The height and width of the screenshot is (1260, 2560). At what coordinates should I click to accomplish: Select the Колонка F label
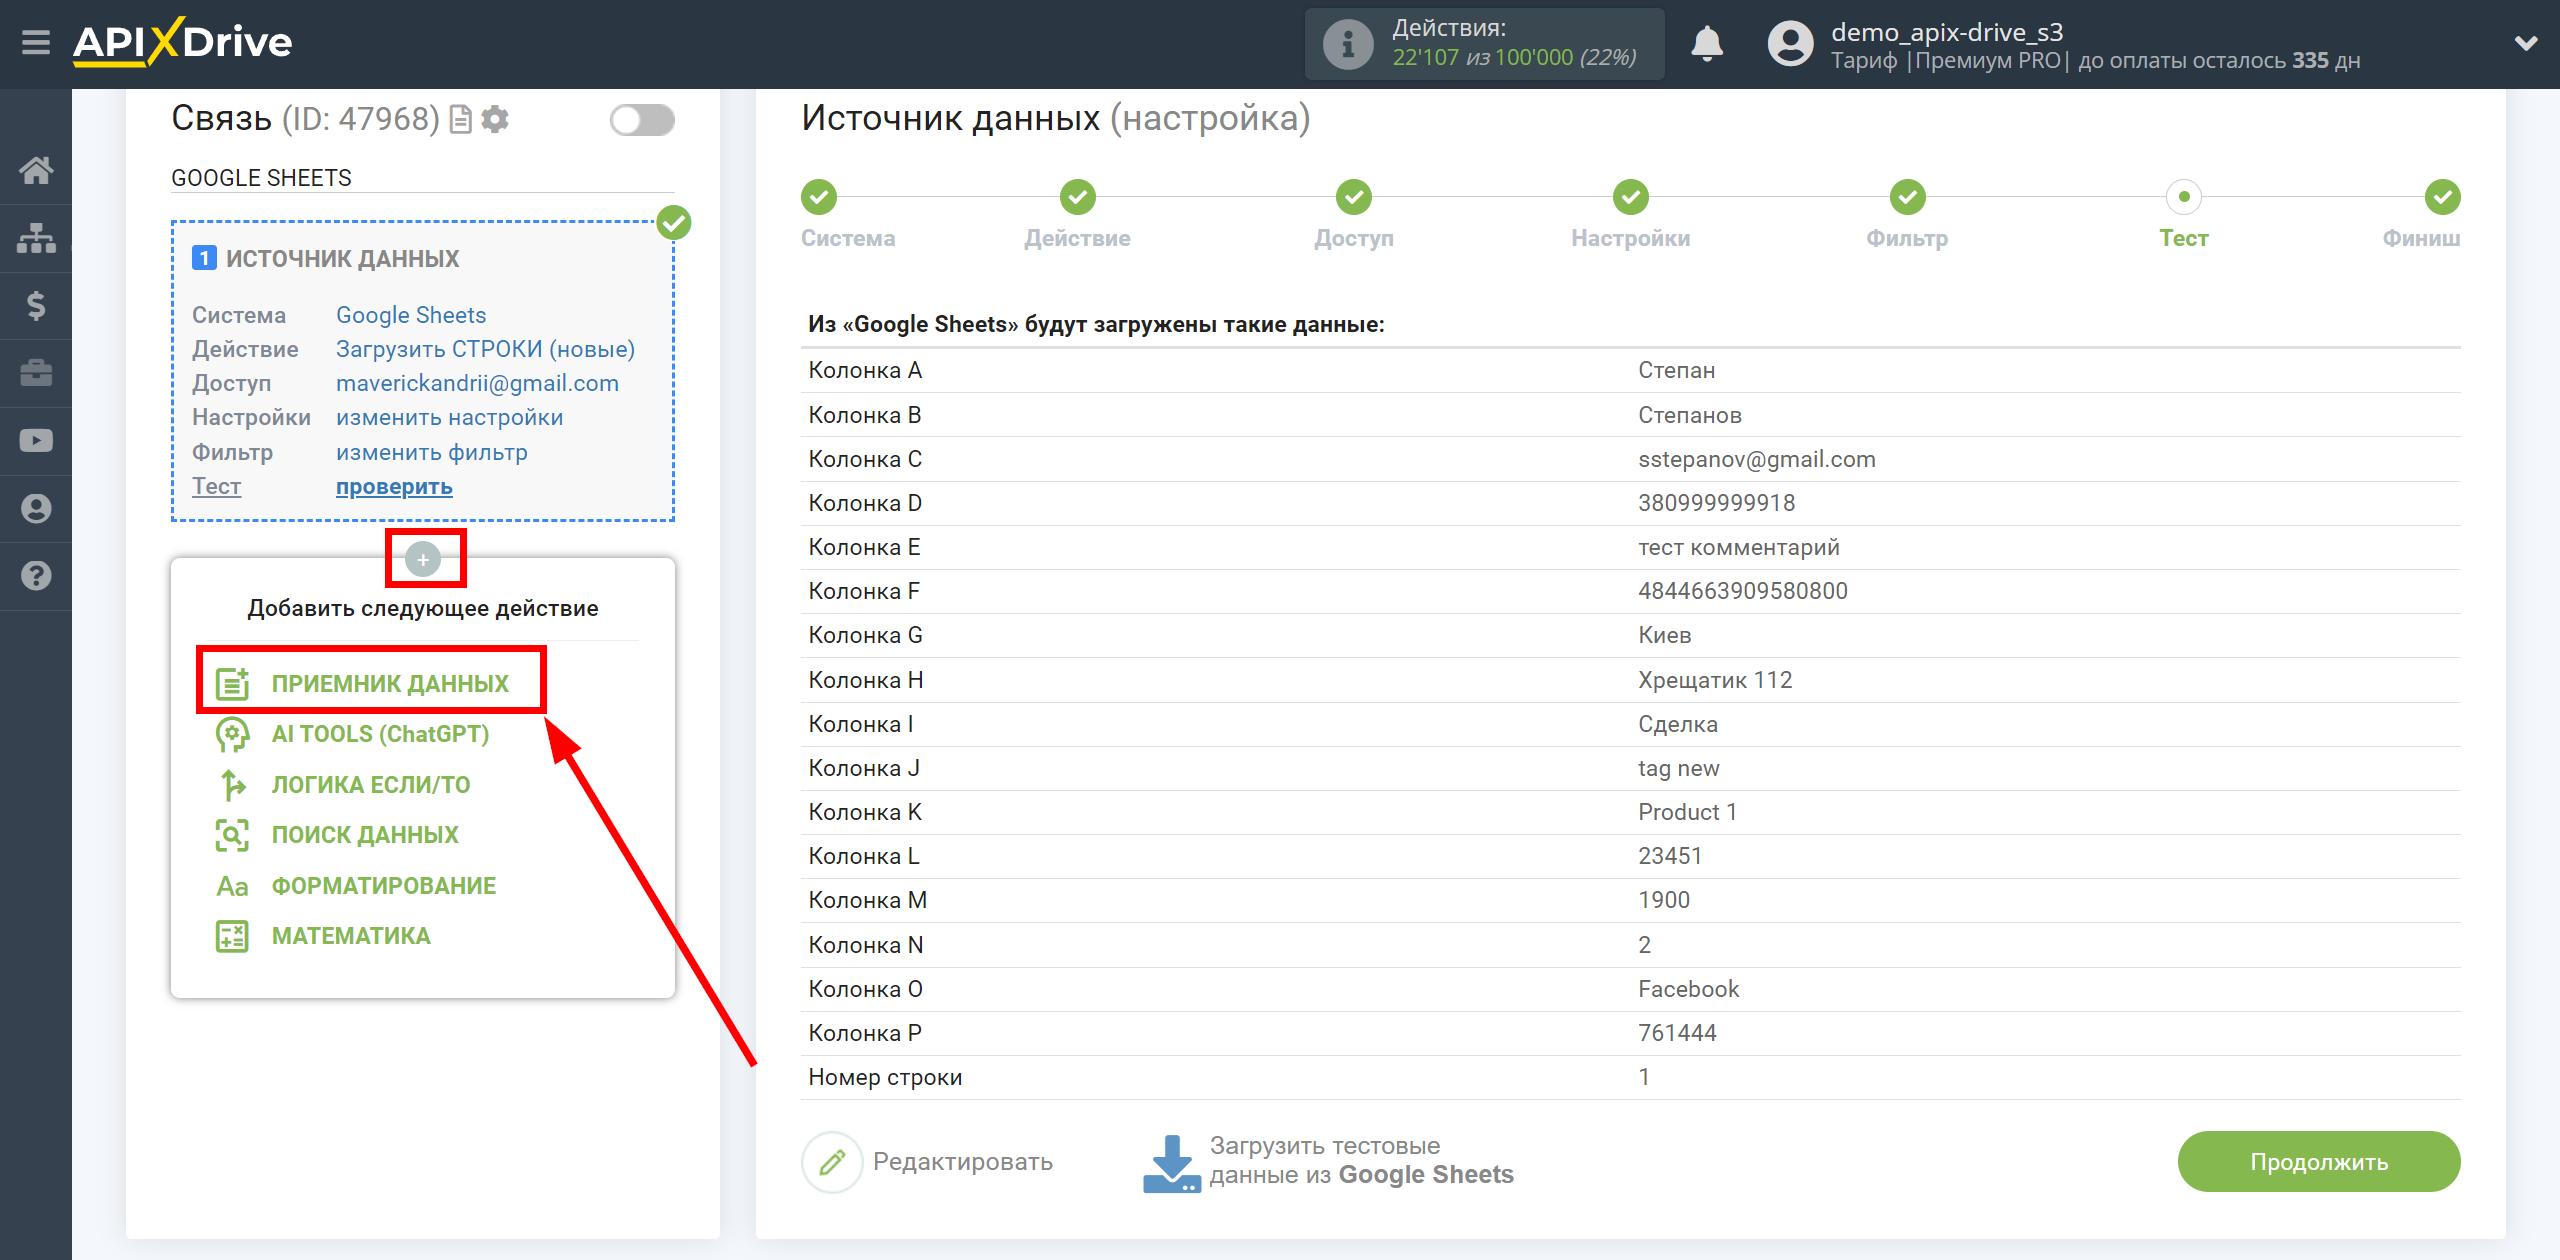pos(864,591)
